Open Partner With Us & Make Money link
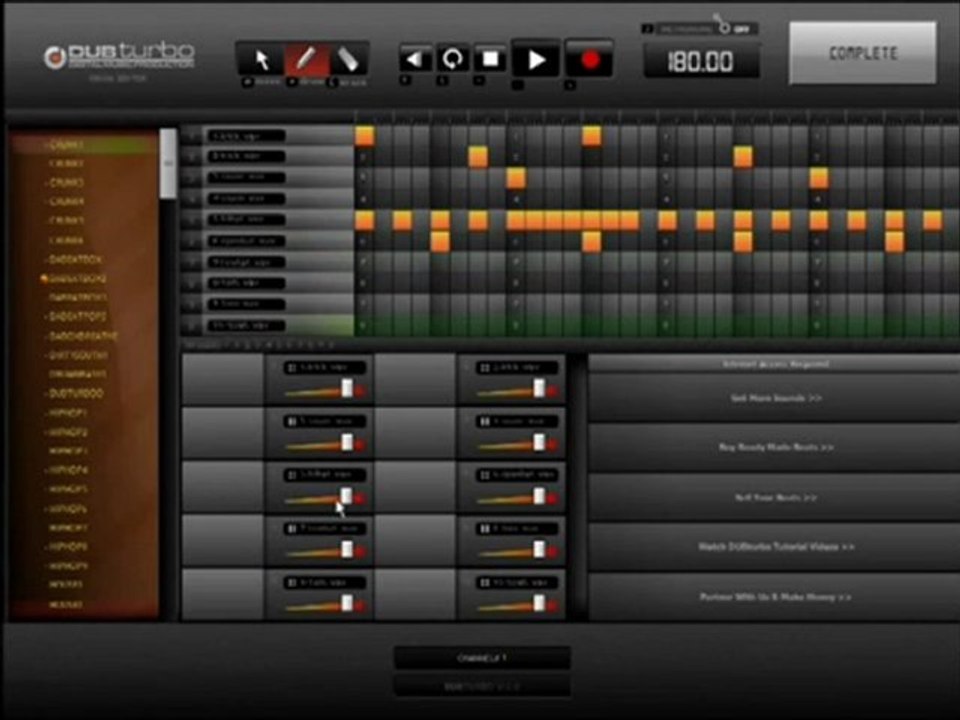 pos(775,596)
